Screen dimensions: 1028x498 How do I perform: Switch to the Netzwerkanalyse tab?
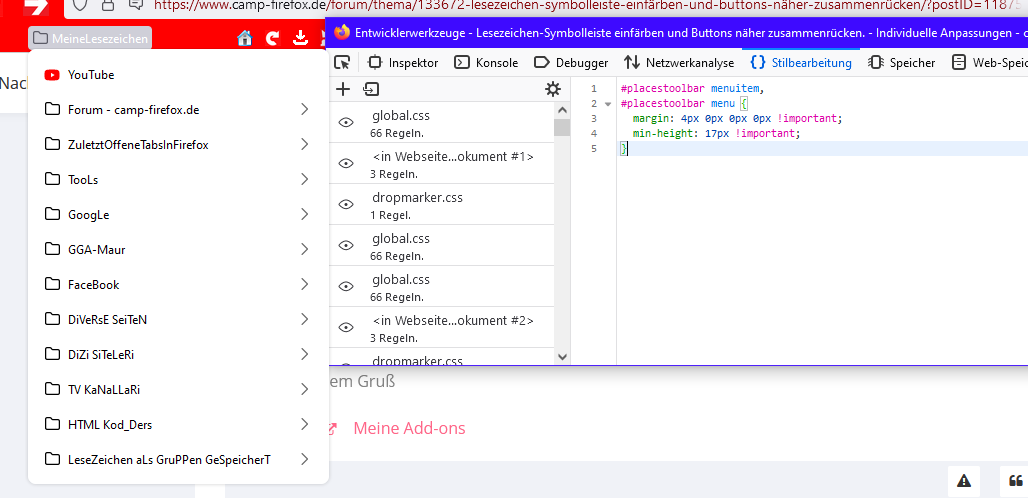678,62
